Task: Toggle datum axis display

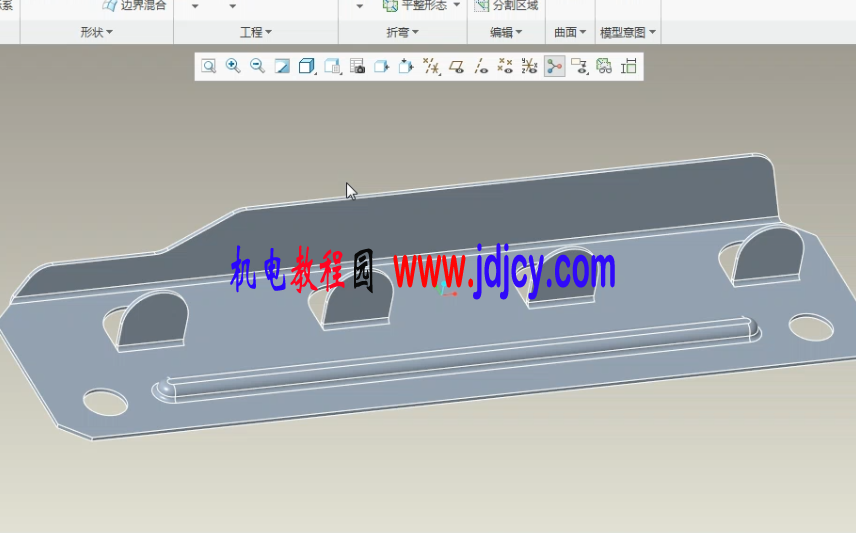Action: tap(481, 66)
